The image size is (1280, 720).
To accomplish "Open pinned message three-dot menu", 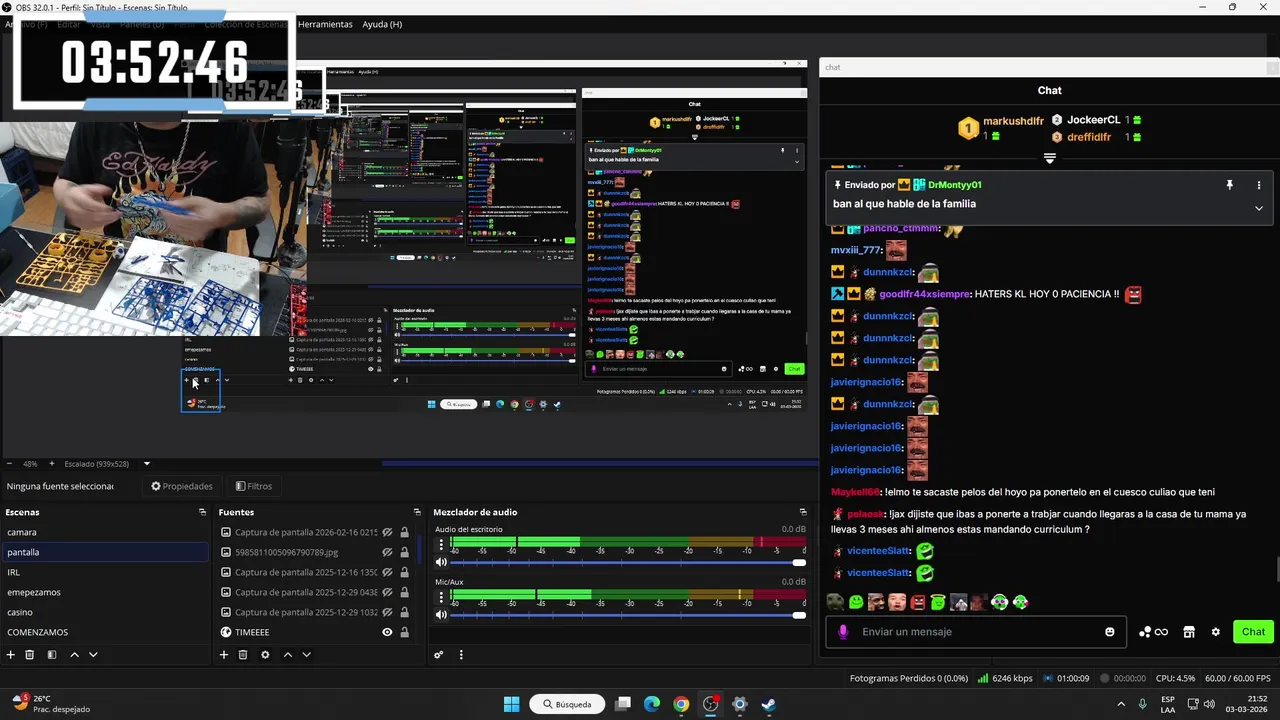I will coord(1259,185).
